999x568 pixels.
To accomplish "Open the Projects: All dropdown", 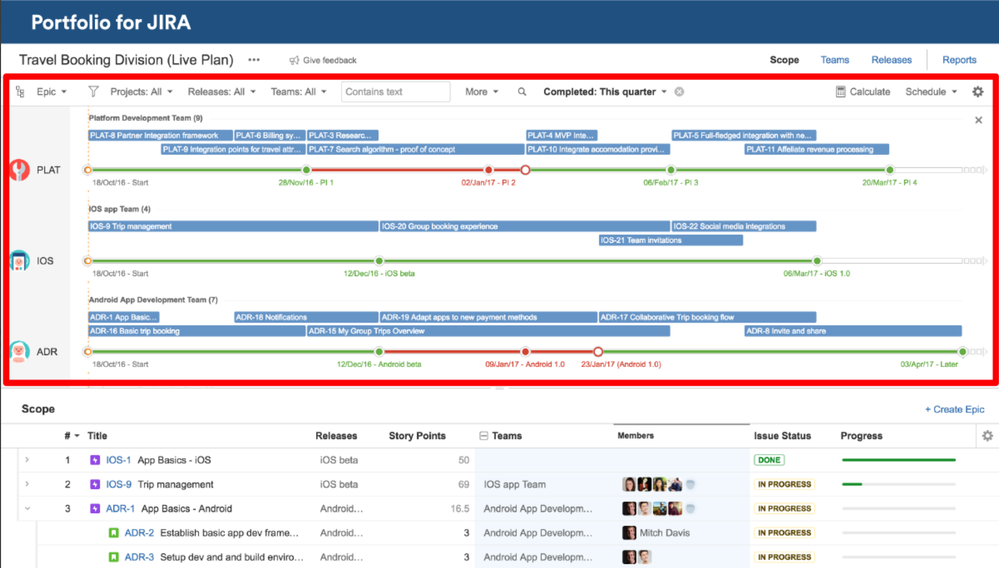I will click(141, 92).
